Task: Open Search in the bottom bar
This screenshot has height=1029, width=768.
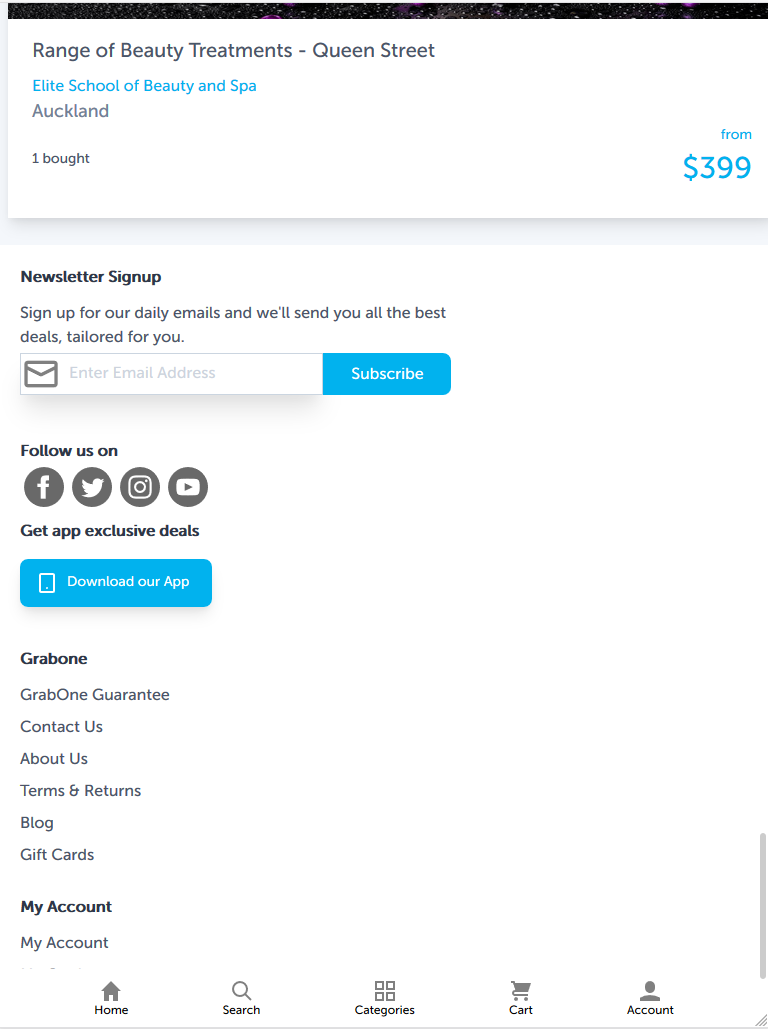Action: [241, 998]
